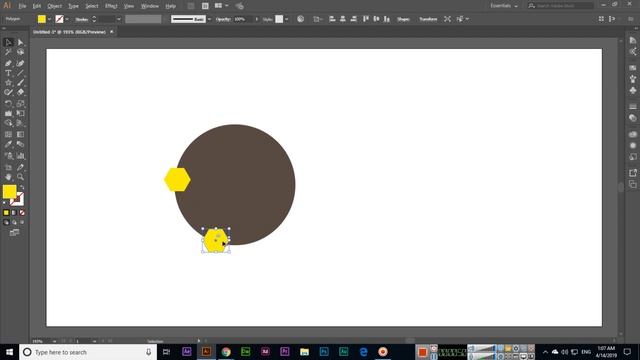Set paint mode to Gradient
640x360 pixels.
(x=14, y=213)
